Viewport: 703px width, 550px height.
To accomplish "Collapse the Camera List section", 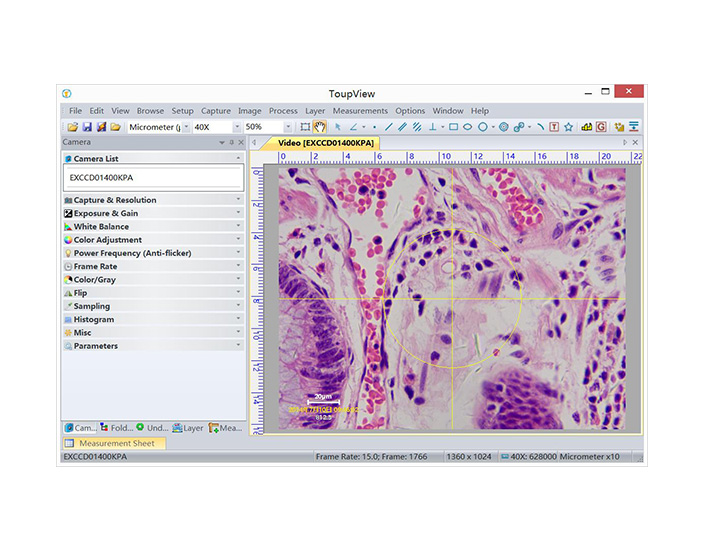I will pos(153,158).
